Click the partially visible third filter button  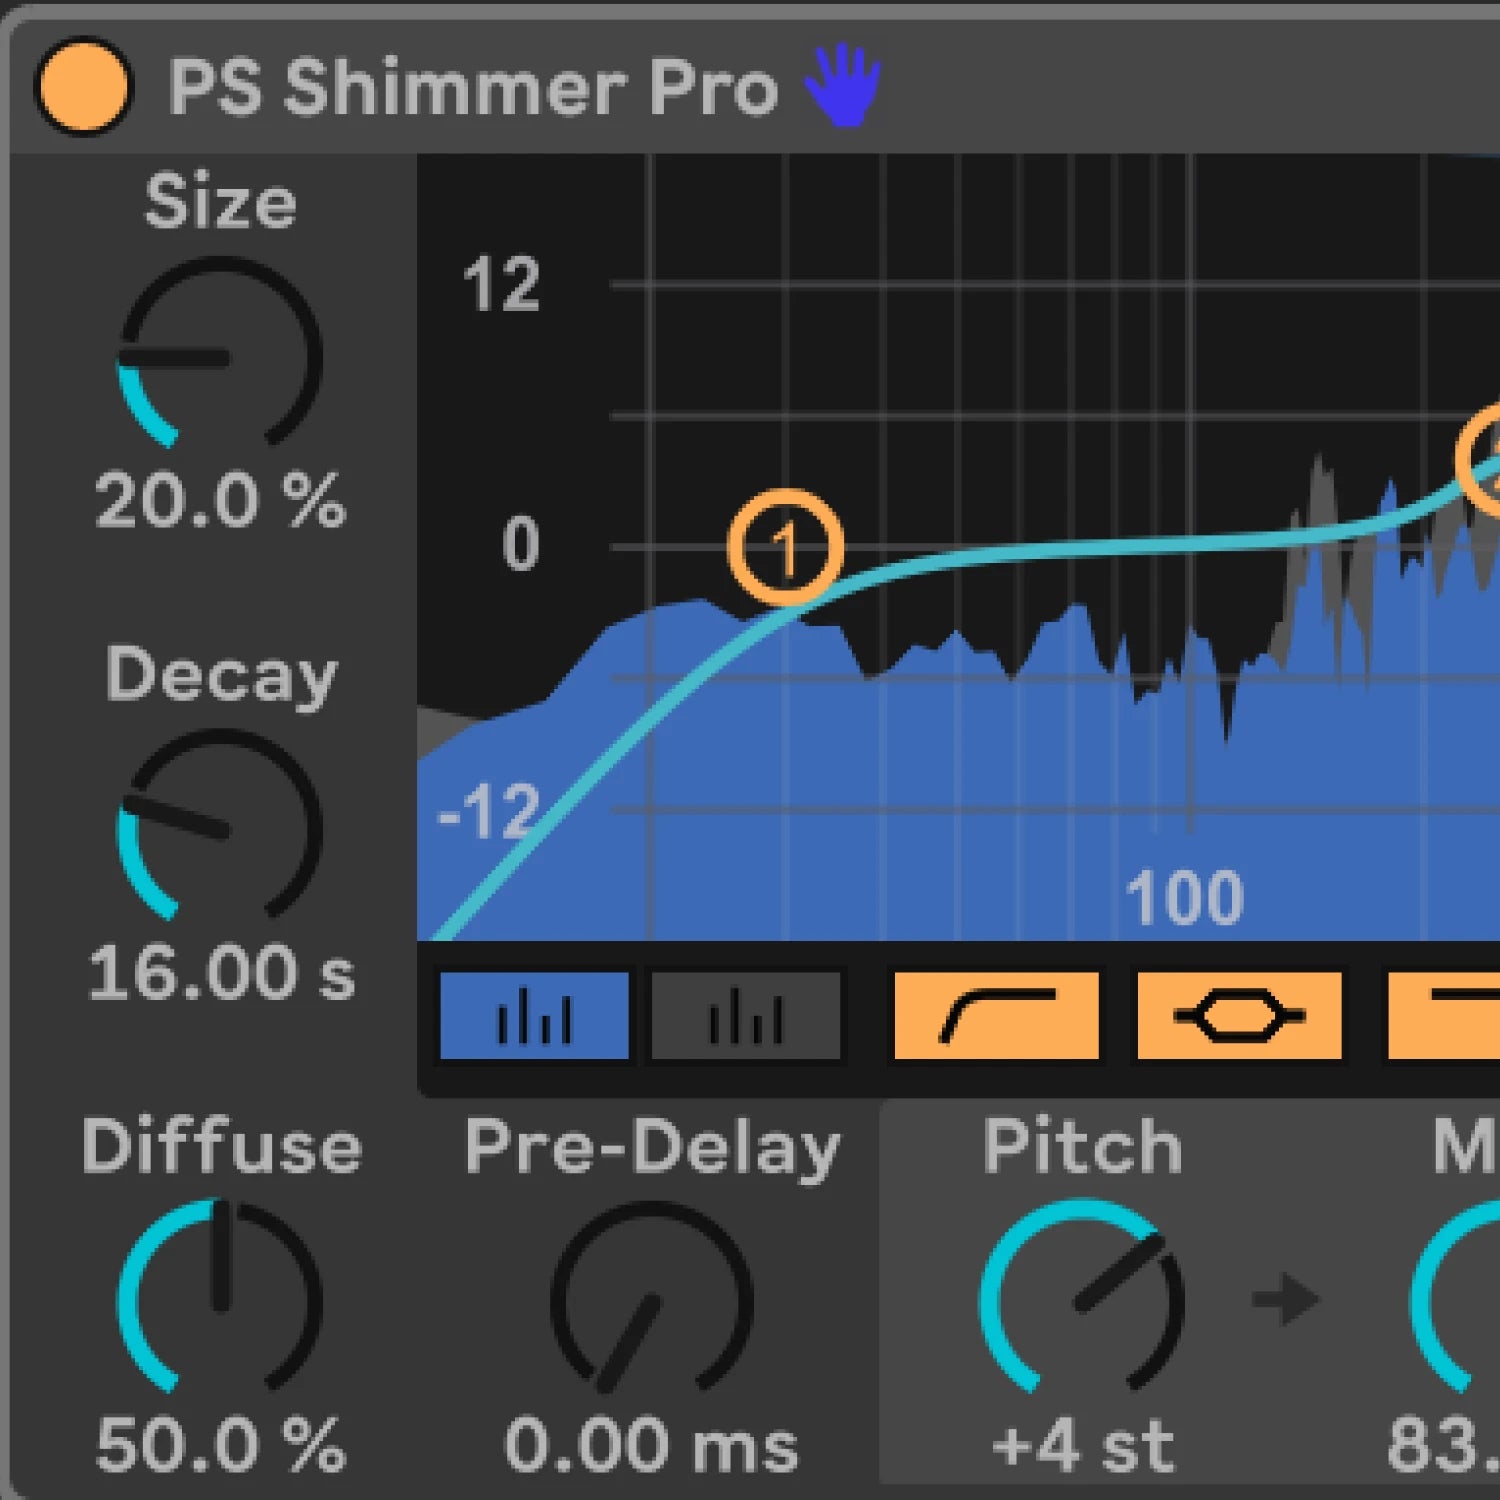click(x=1445, y=1016)
